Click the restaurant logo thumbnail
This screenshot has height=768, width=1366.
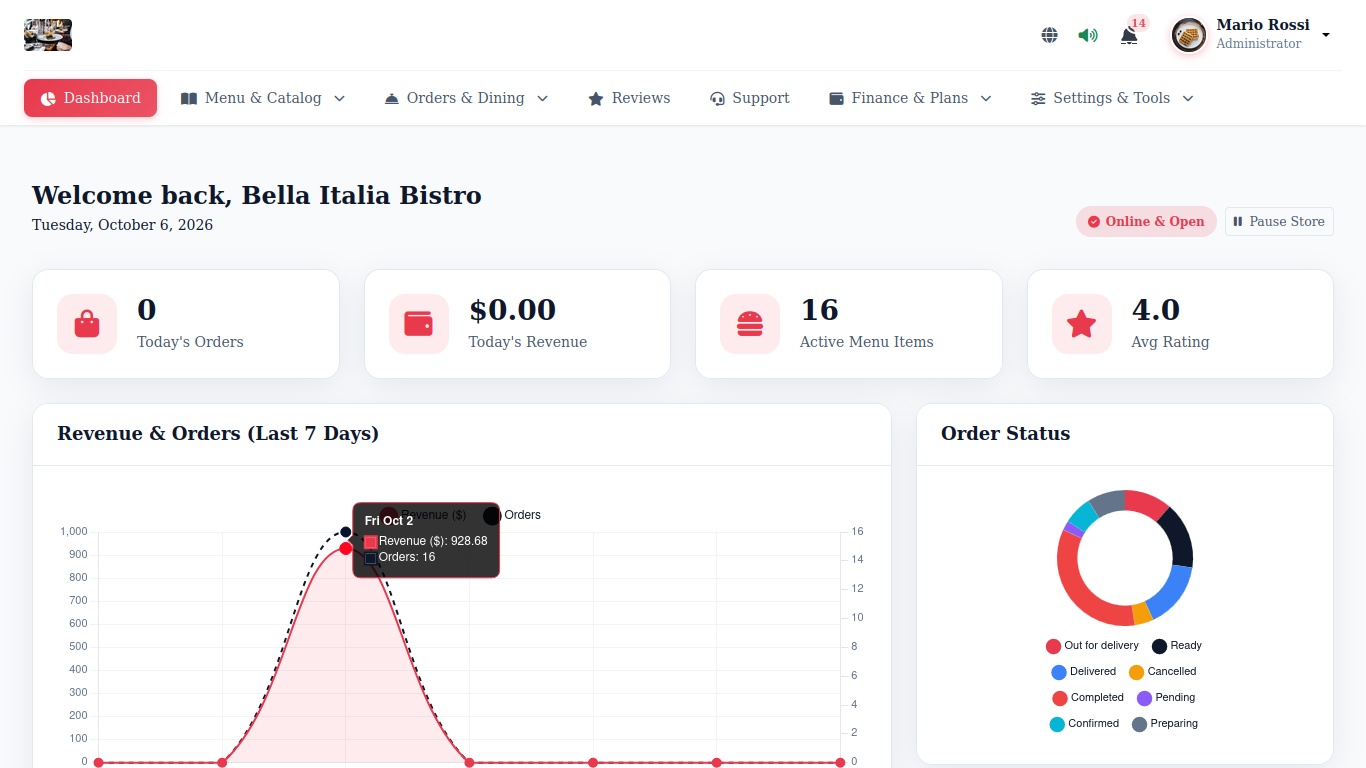48,35
